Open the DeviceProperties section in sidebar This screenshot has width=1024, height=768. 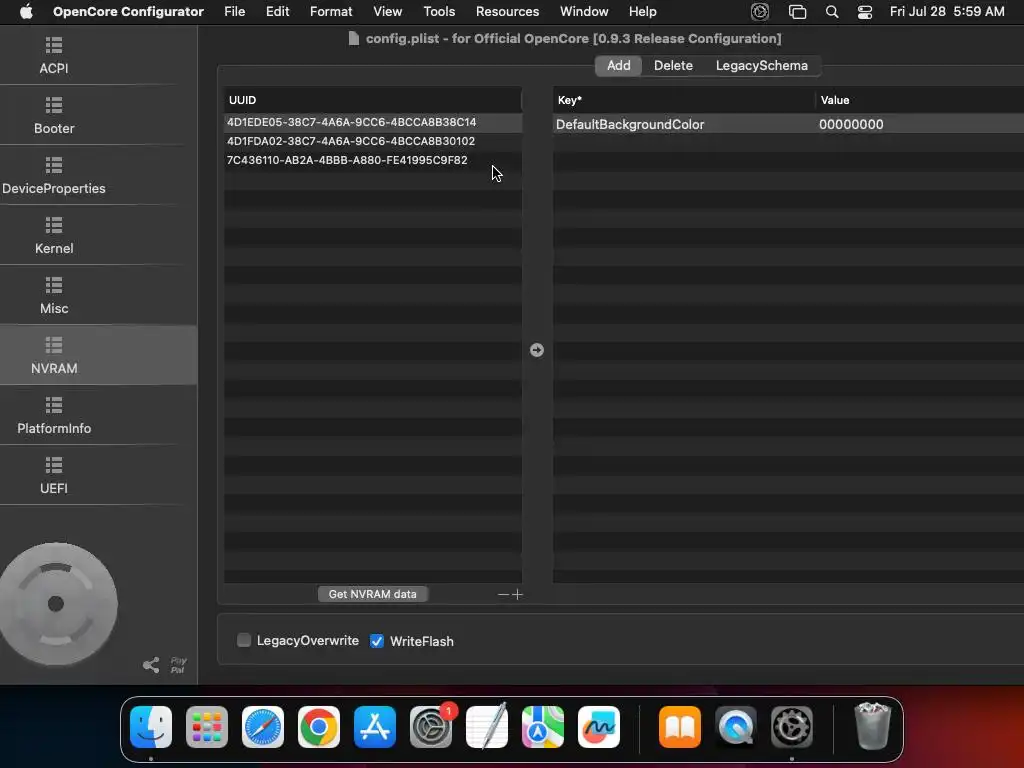tap(54, 175)
